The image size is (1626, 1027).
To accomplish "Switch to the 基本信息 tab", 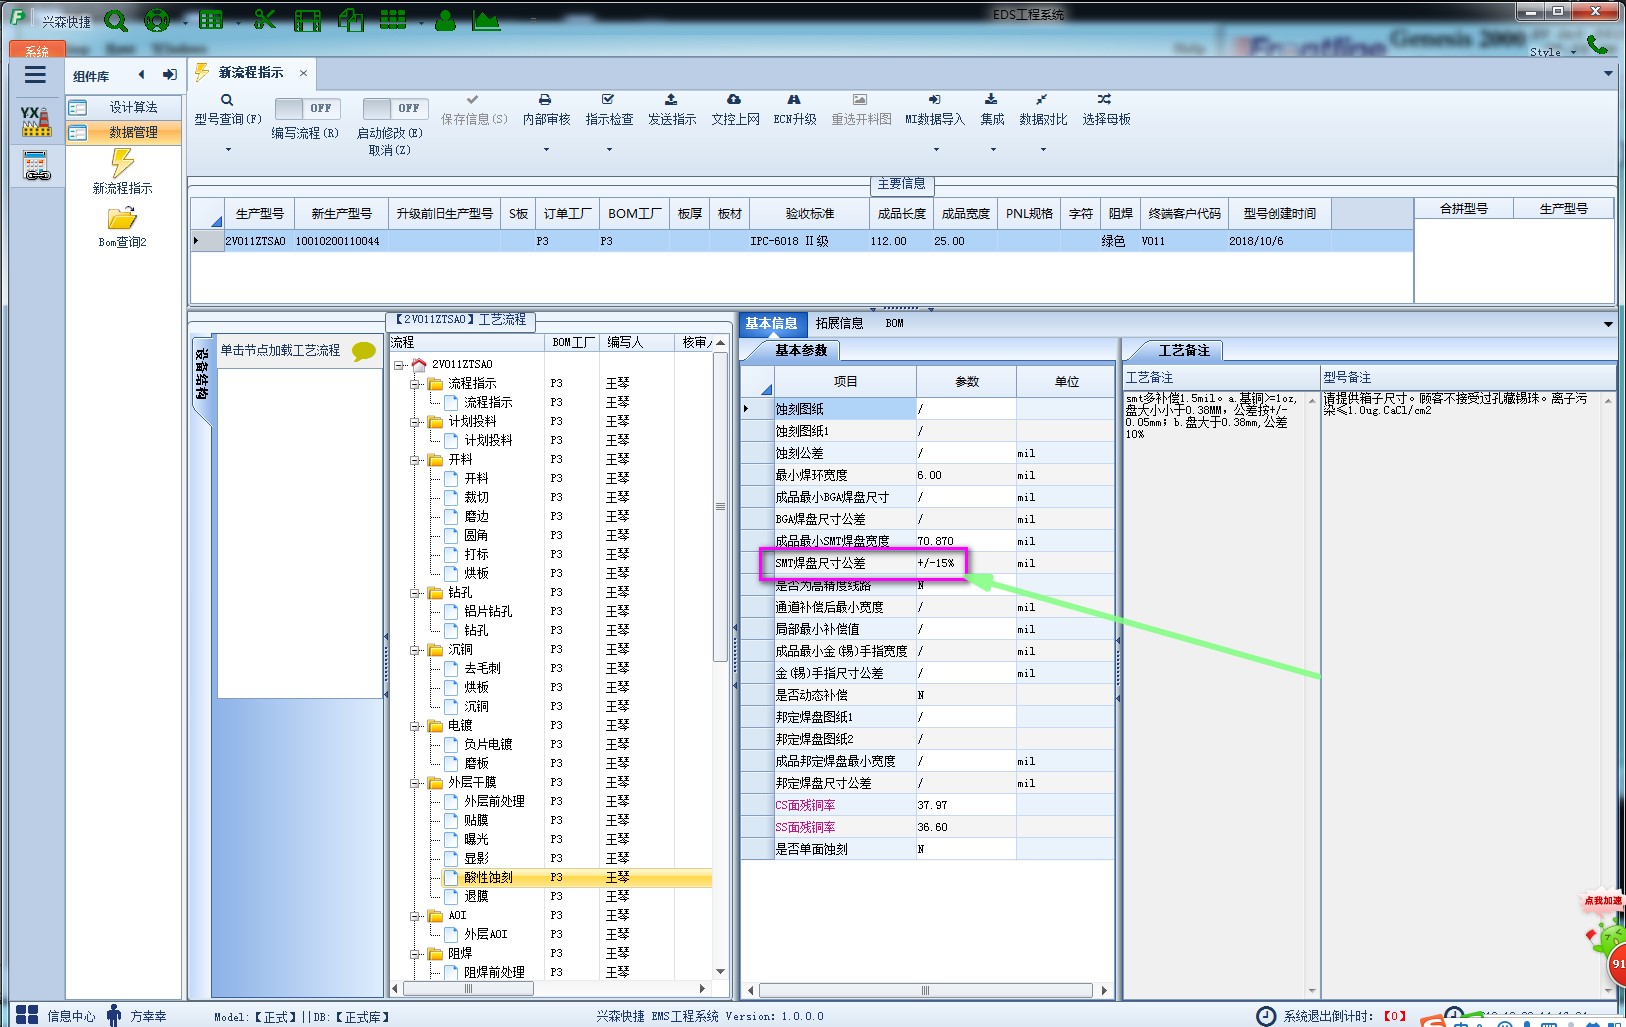I will (771, 324).
